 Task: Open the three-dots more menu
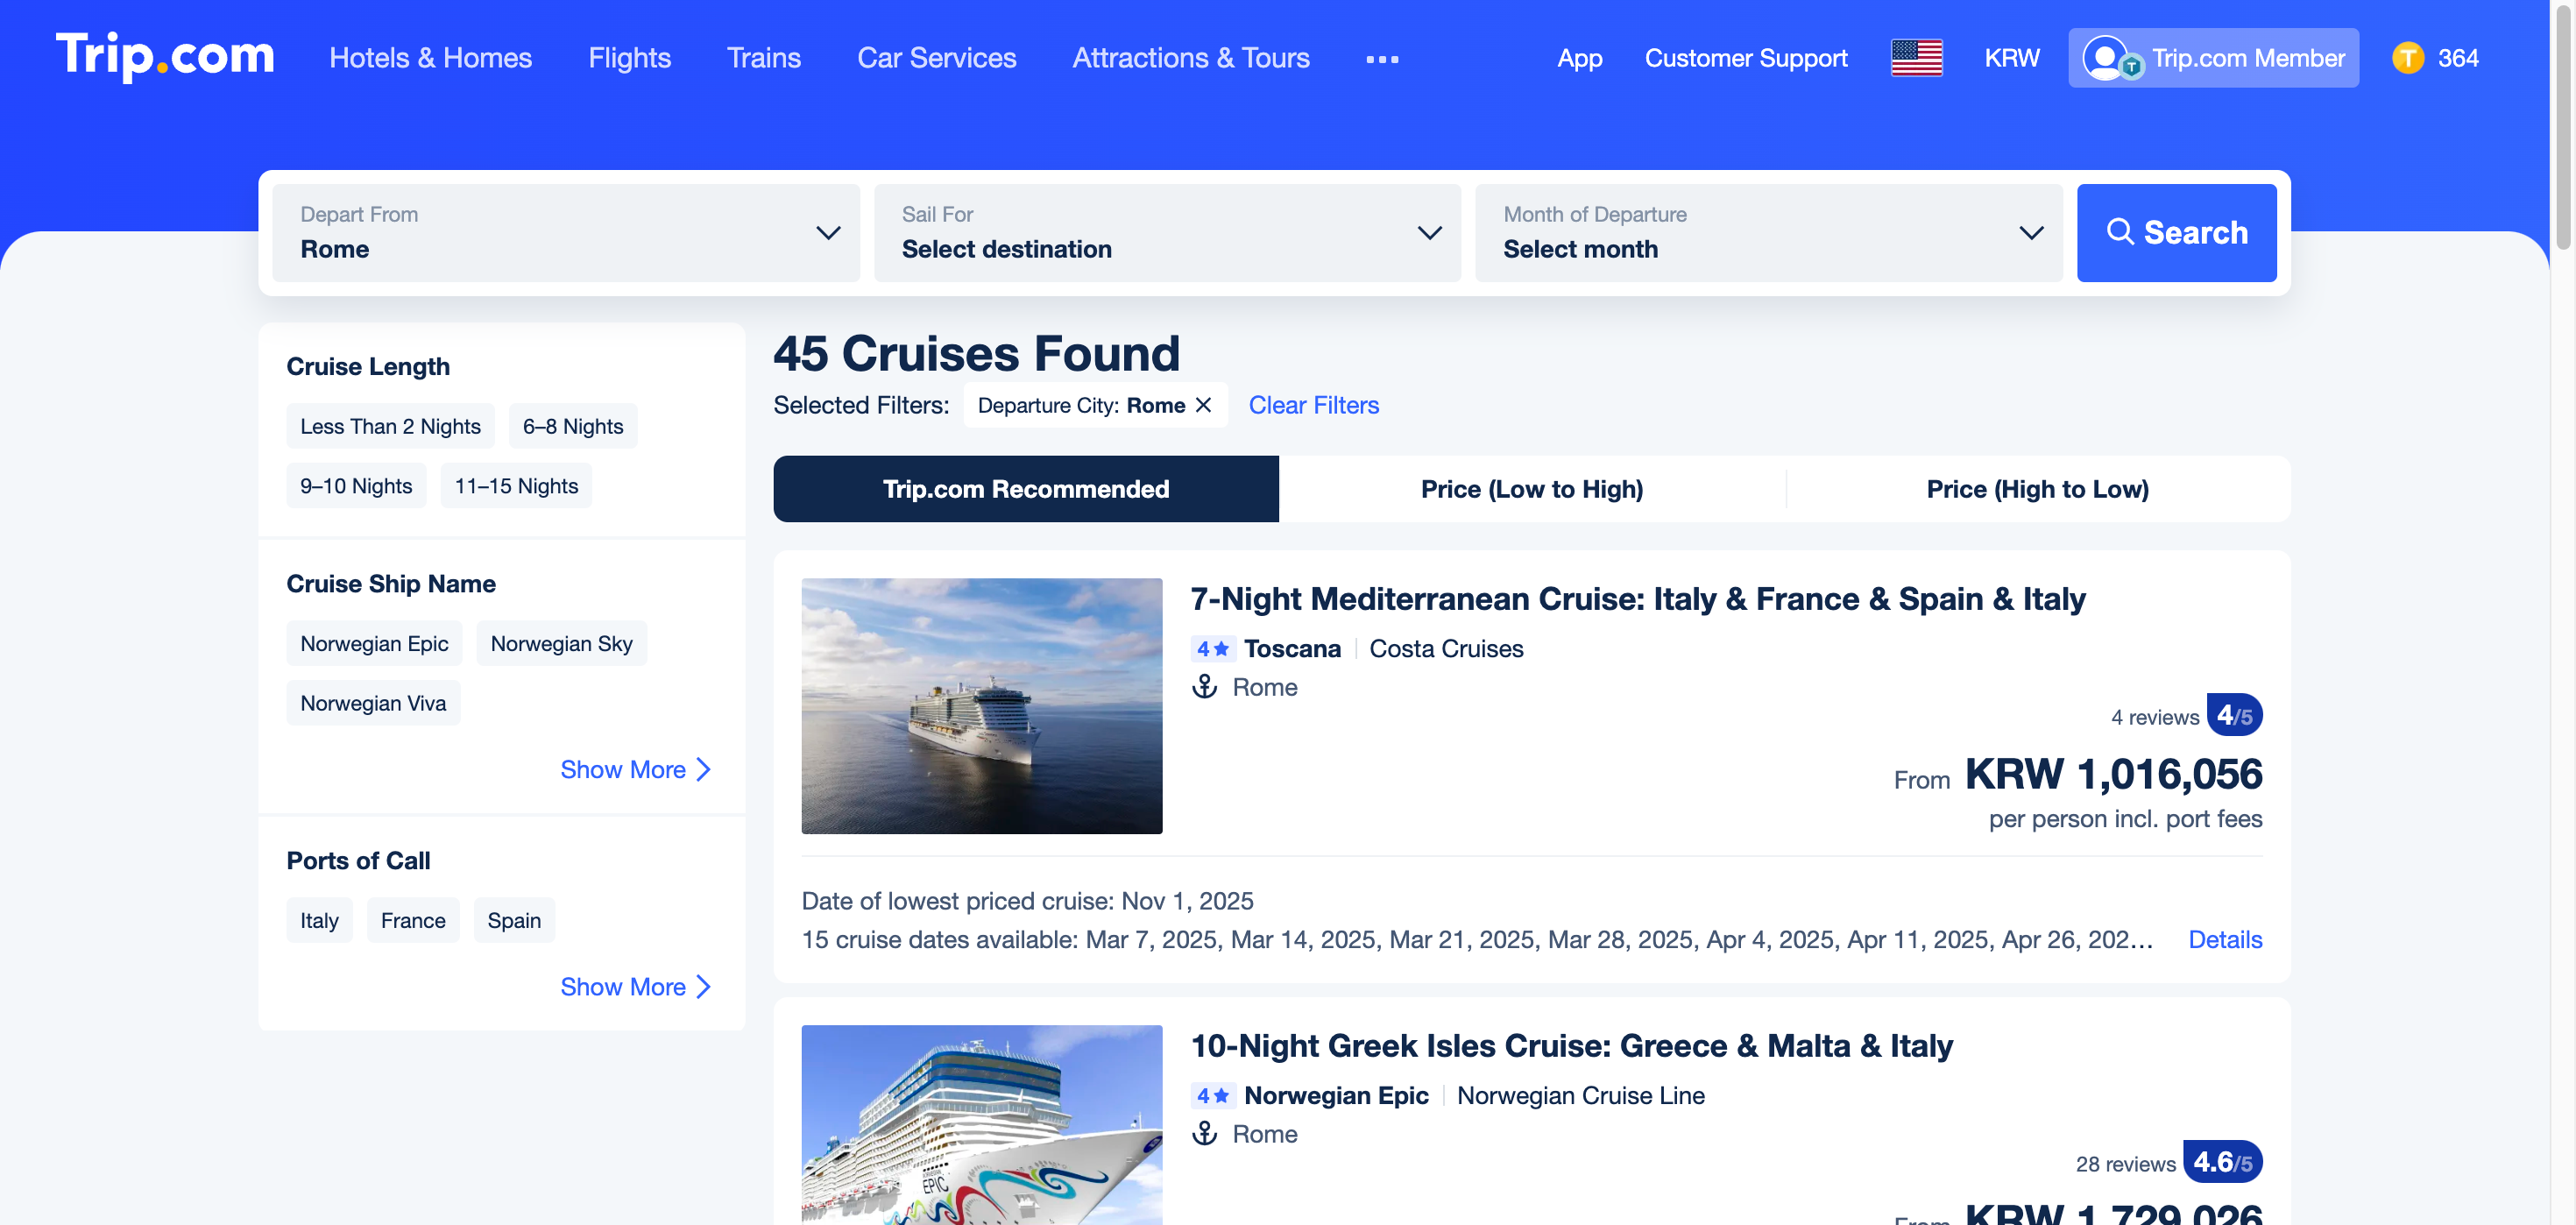click(x=1382, y=59)
